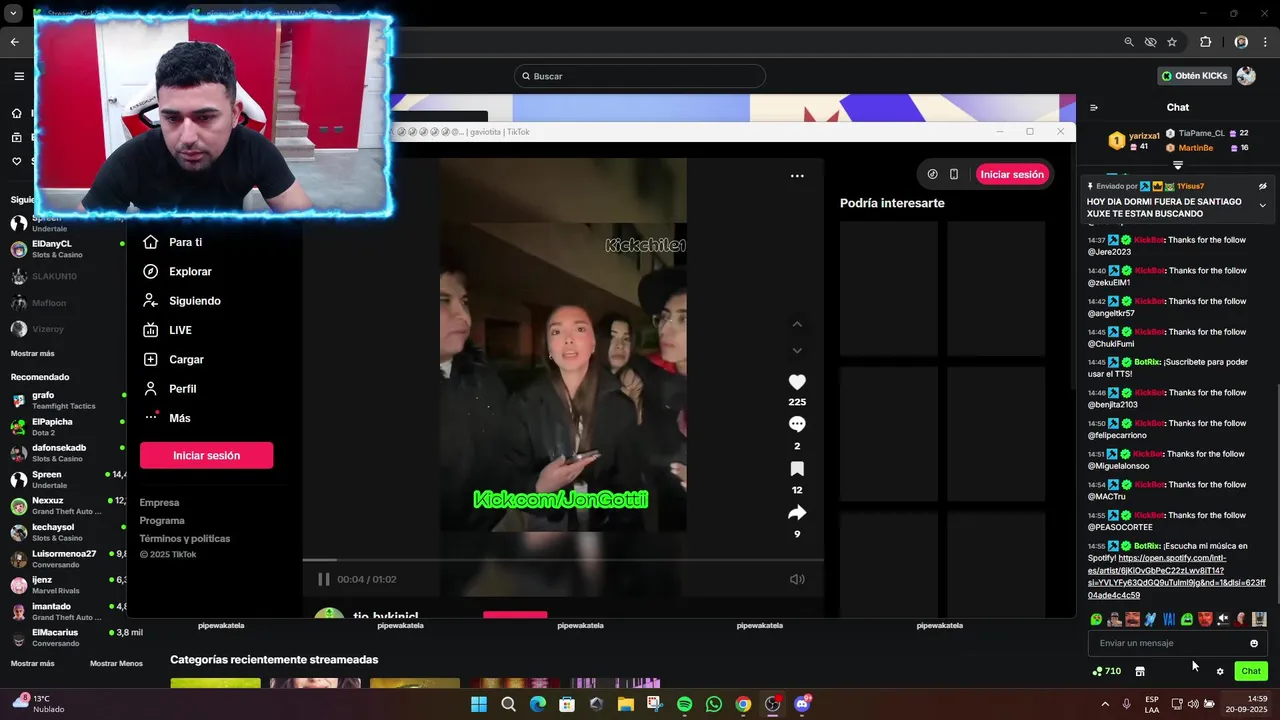Screen dimensions: 1280x720
Task: Open chat settings gear icon
Action: coord(1220,671)
